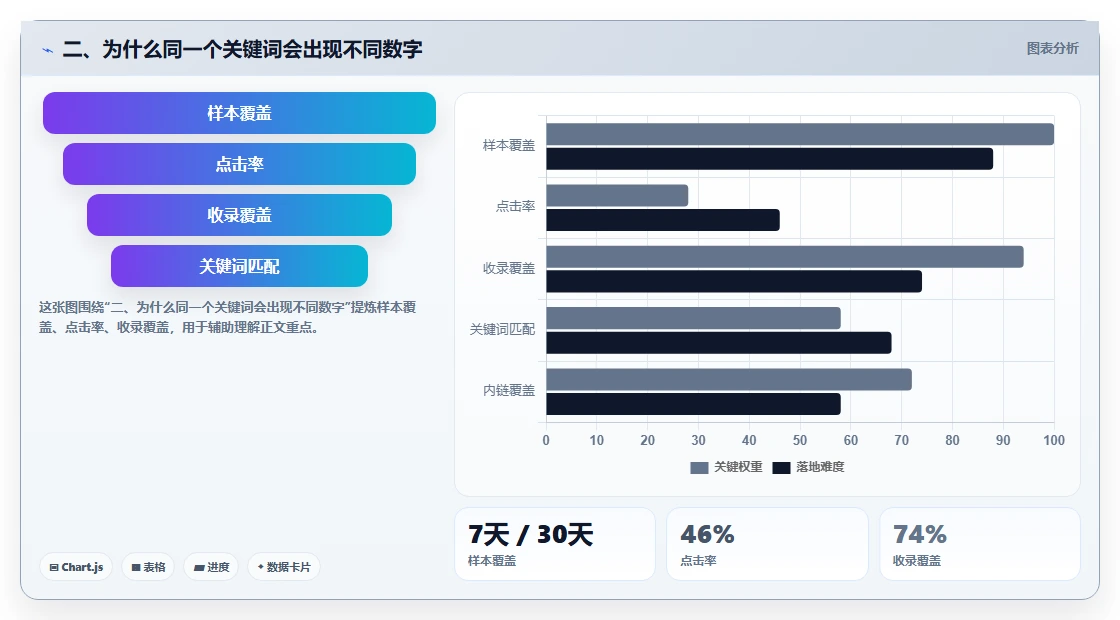The width and height of the screenshot is (1120, 620).
Task: Toggle the 落地难度 legend series
Action: point(809,467)
